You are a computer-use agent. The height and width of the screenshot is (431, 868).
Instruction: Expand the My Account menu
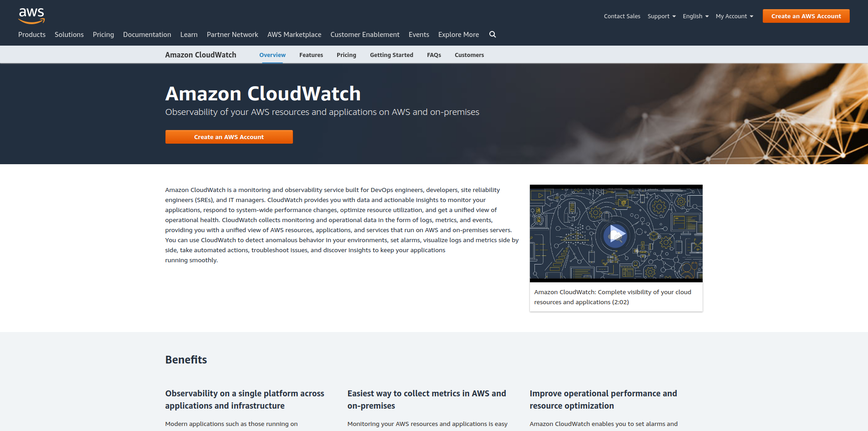[734, 16]
